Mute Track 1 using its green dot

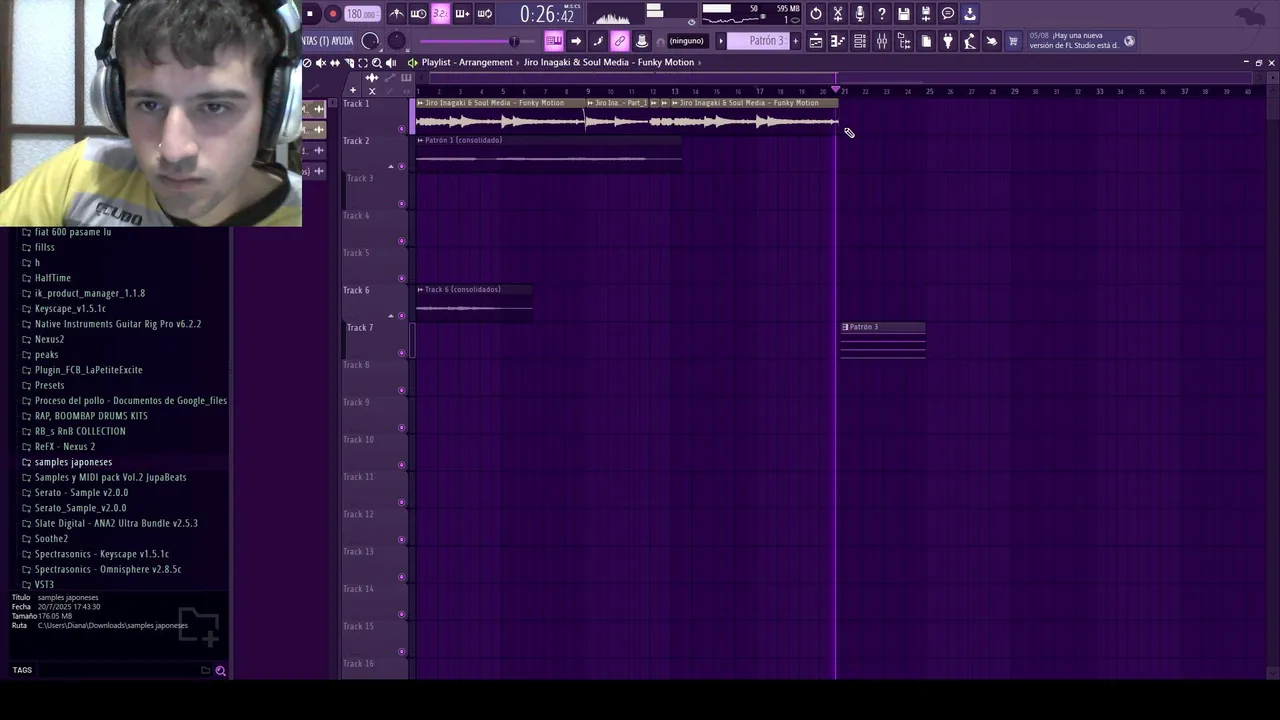point(402,129)
